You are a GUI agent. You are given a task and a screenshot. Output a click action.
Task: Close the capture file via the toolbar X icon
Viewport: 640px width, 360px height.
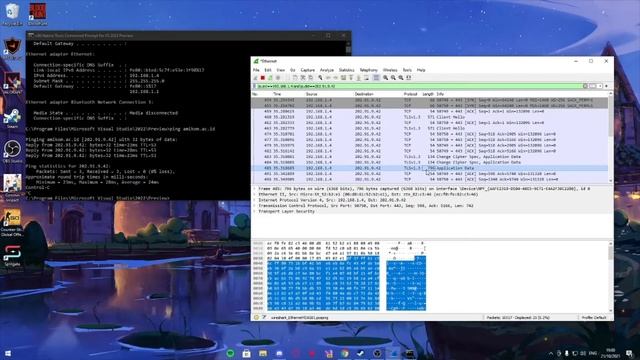tap(303, 78)
